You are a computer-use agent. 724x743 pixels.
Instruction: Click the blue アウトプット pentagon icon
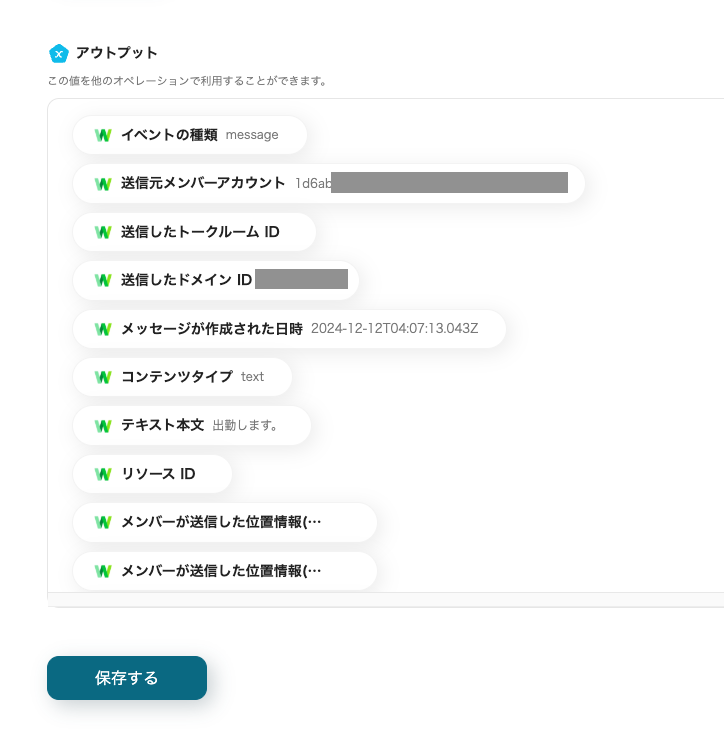click(x=59, y=53)
